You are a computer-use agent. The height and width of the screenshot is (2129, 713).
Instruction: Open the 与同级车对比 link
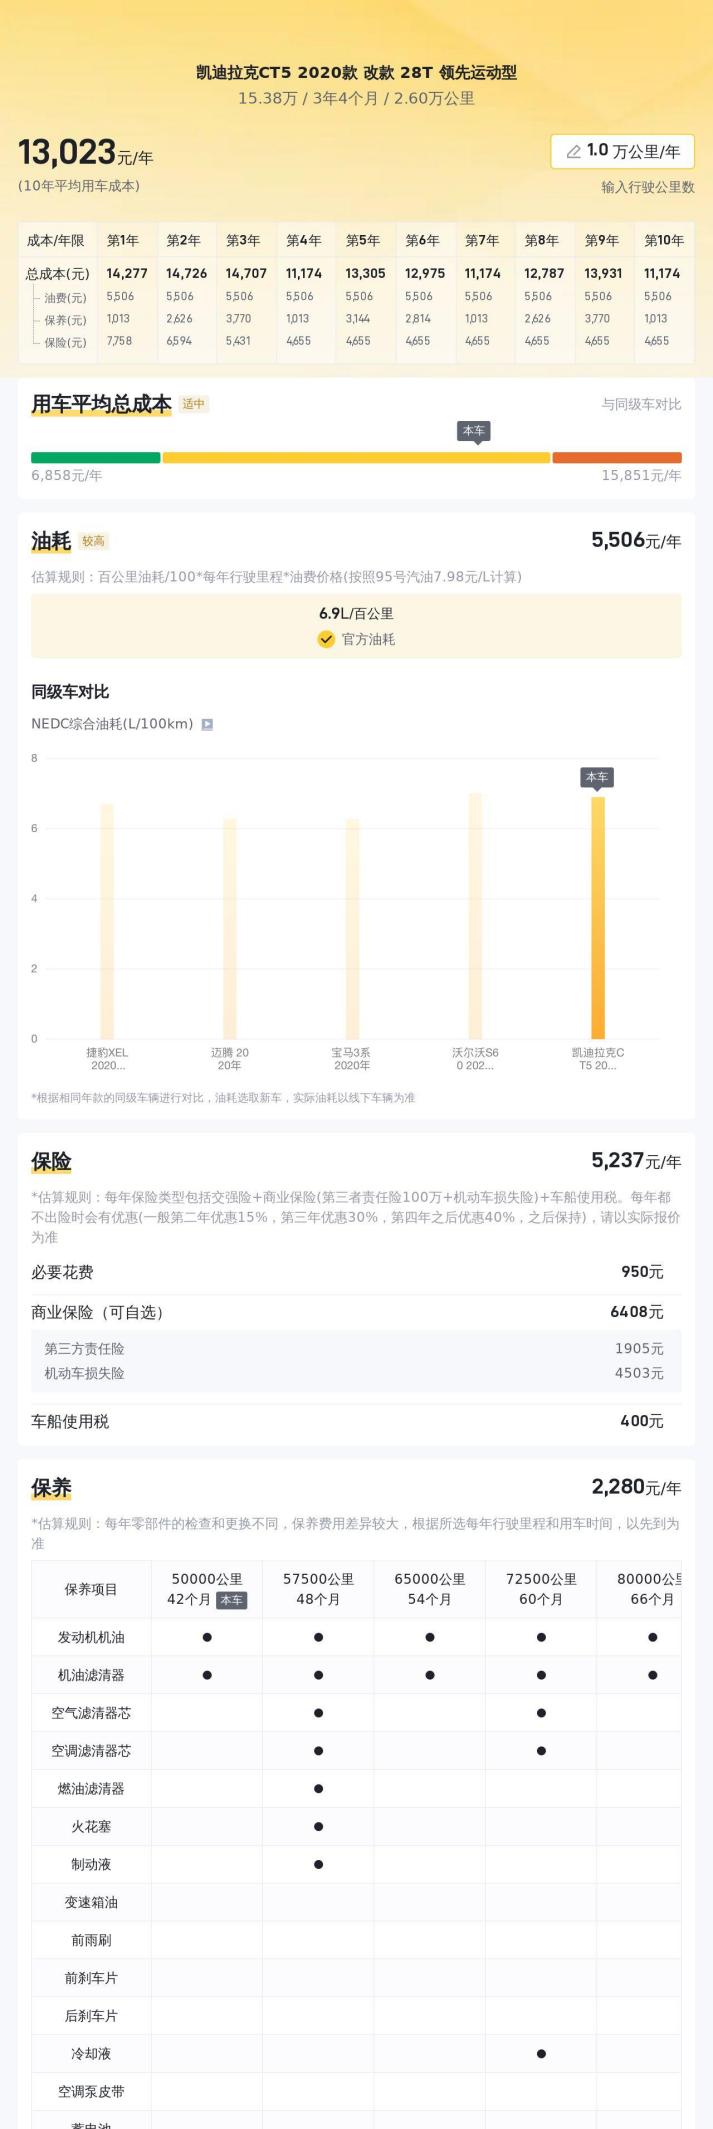pos(641,404)
